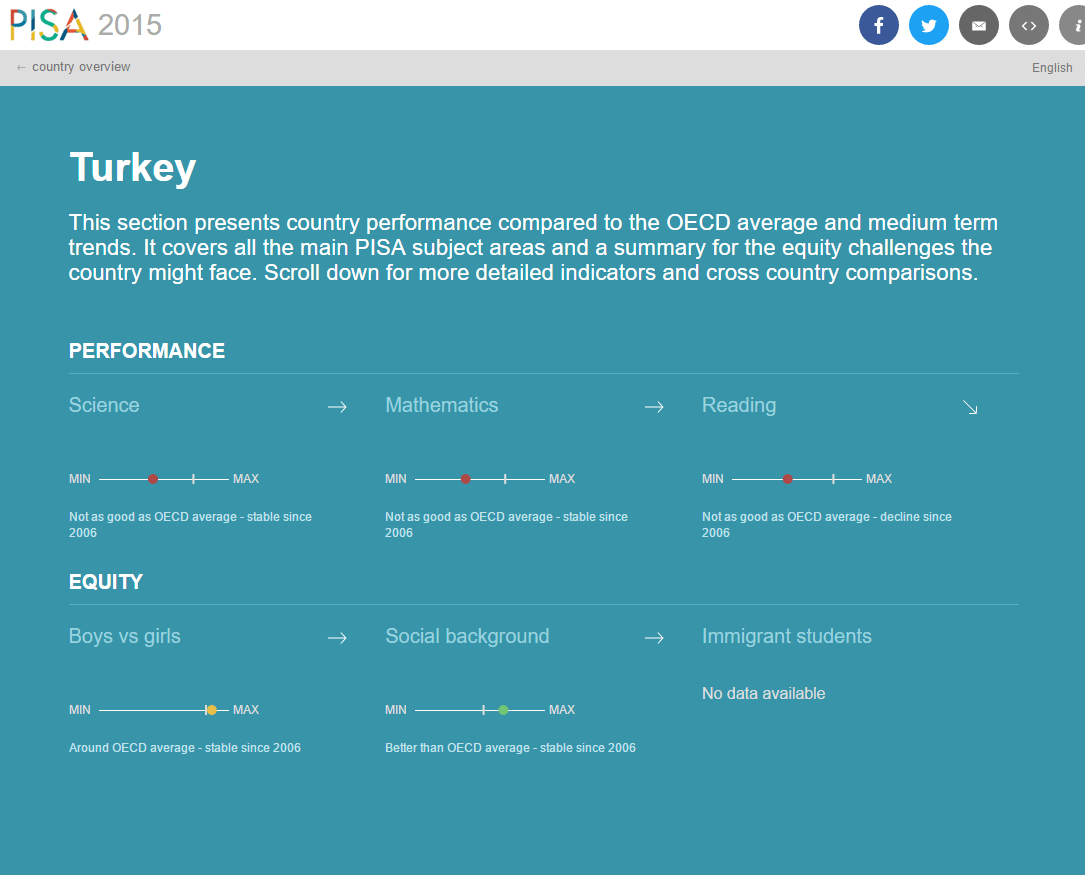Share page via Facebook icon

point(878,26)
